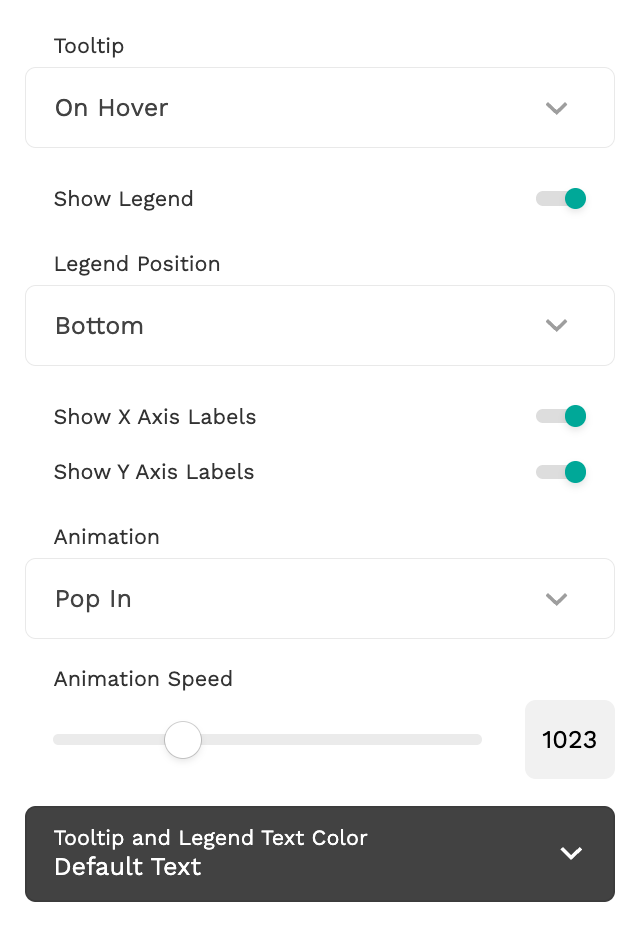Click the Show Y Axis Labels text
The image size is (644, 946).
pyautogui.click(x=154, y=472)
